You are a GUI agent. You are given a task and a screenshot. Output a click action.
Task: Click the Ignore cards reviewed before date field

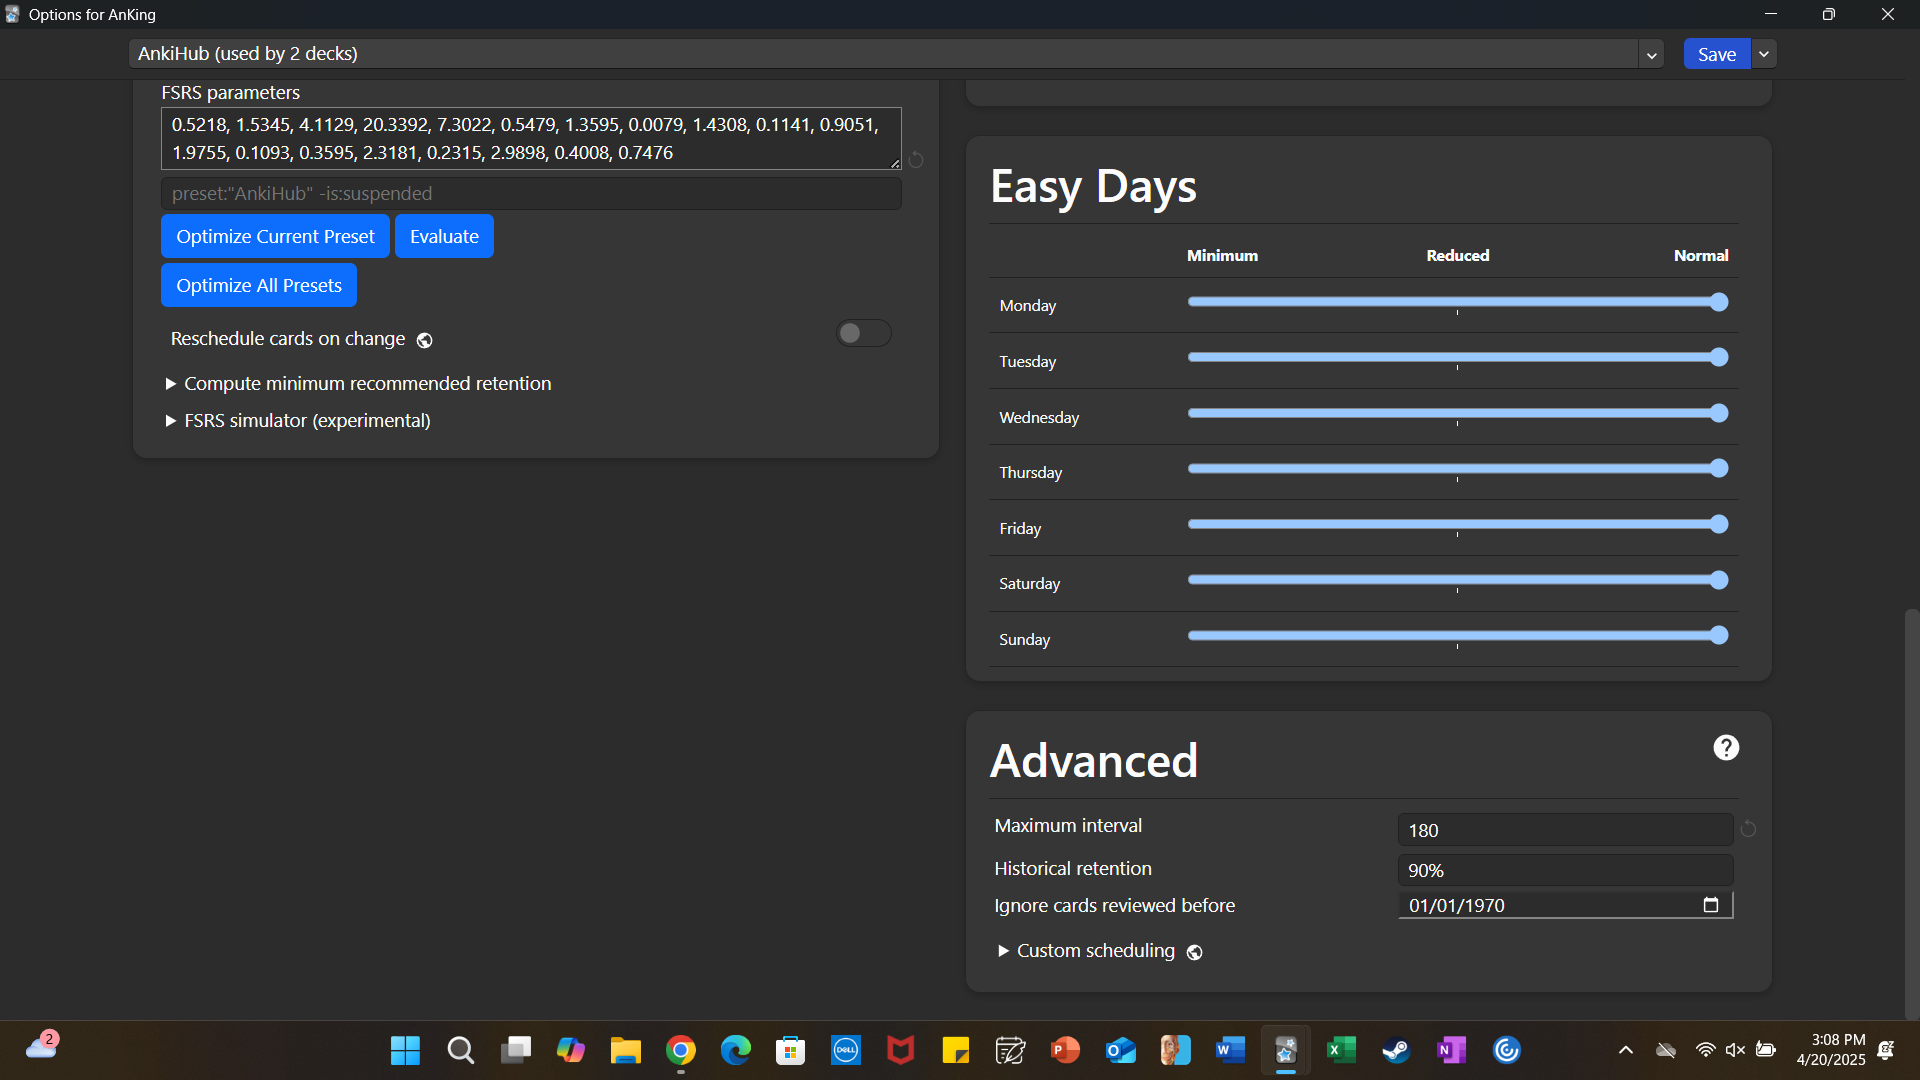(1565, 905)
